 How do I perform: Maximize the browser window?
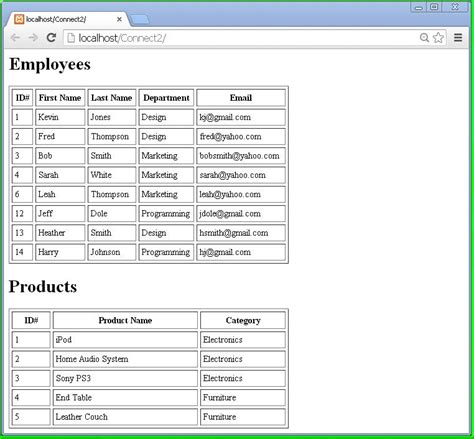434,7
